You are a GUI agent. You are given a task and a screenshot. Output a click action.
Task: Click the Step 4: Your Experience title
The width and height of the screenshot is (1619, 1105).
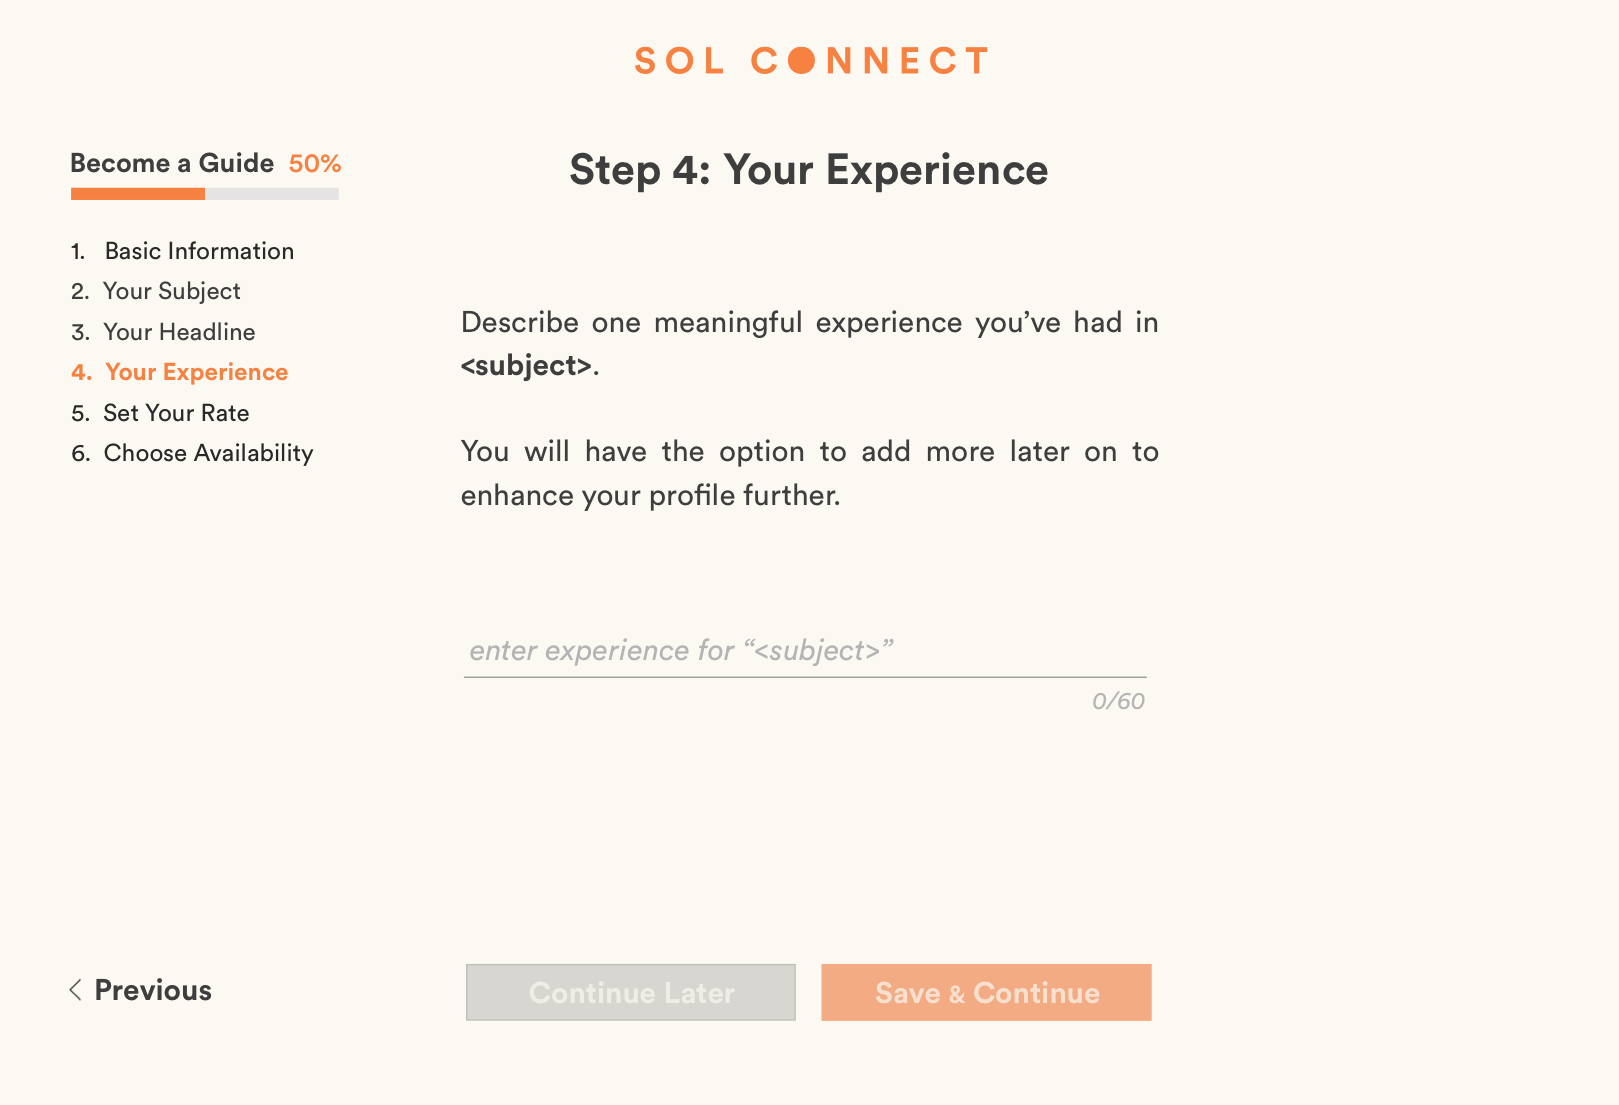[808, 170]
